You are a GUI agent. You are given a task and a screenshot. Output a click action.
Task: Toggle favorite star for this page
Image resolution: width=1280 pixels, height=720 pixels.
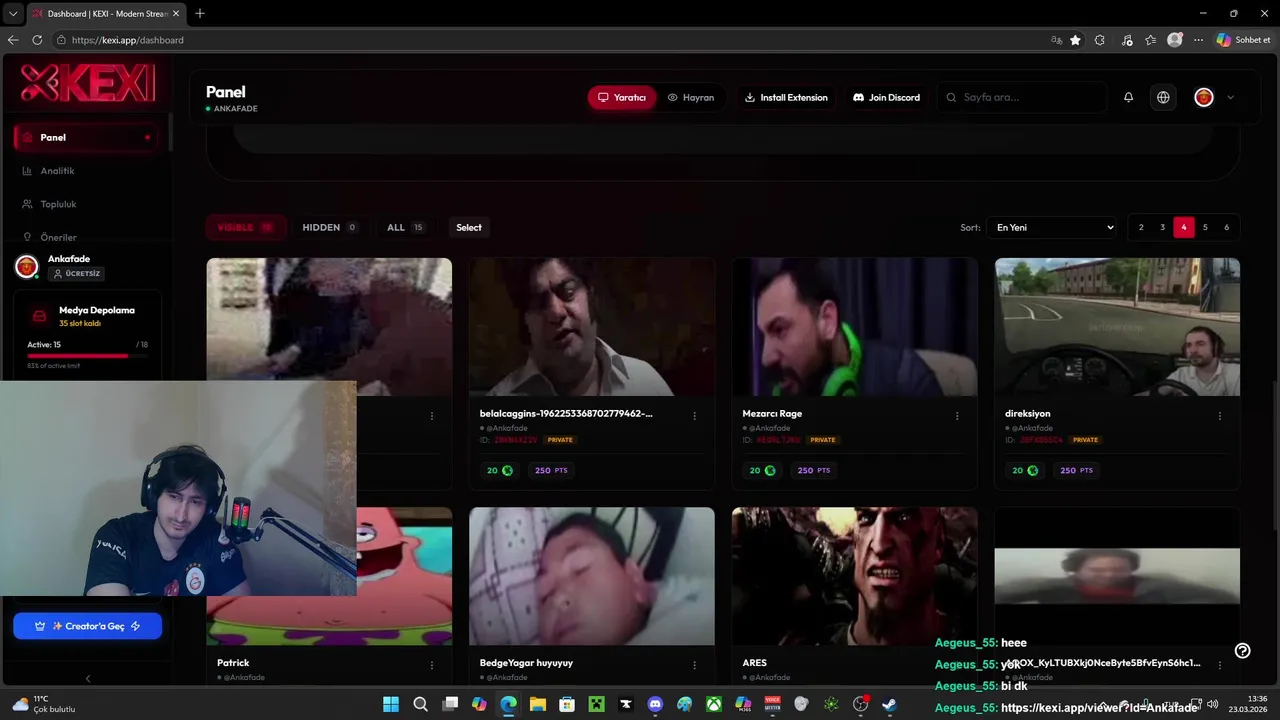[1076, 40]
